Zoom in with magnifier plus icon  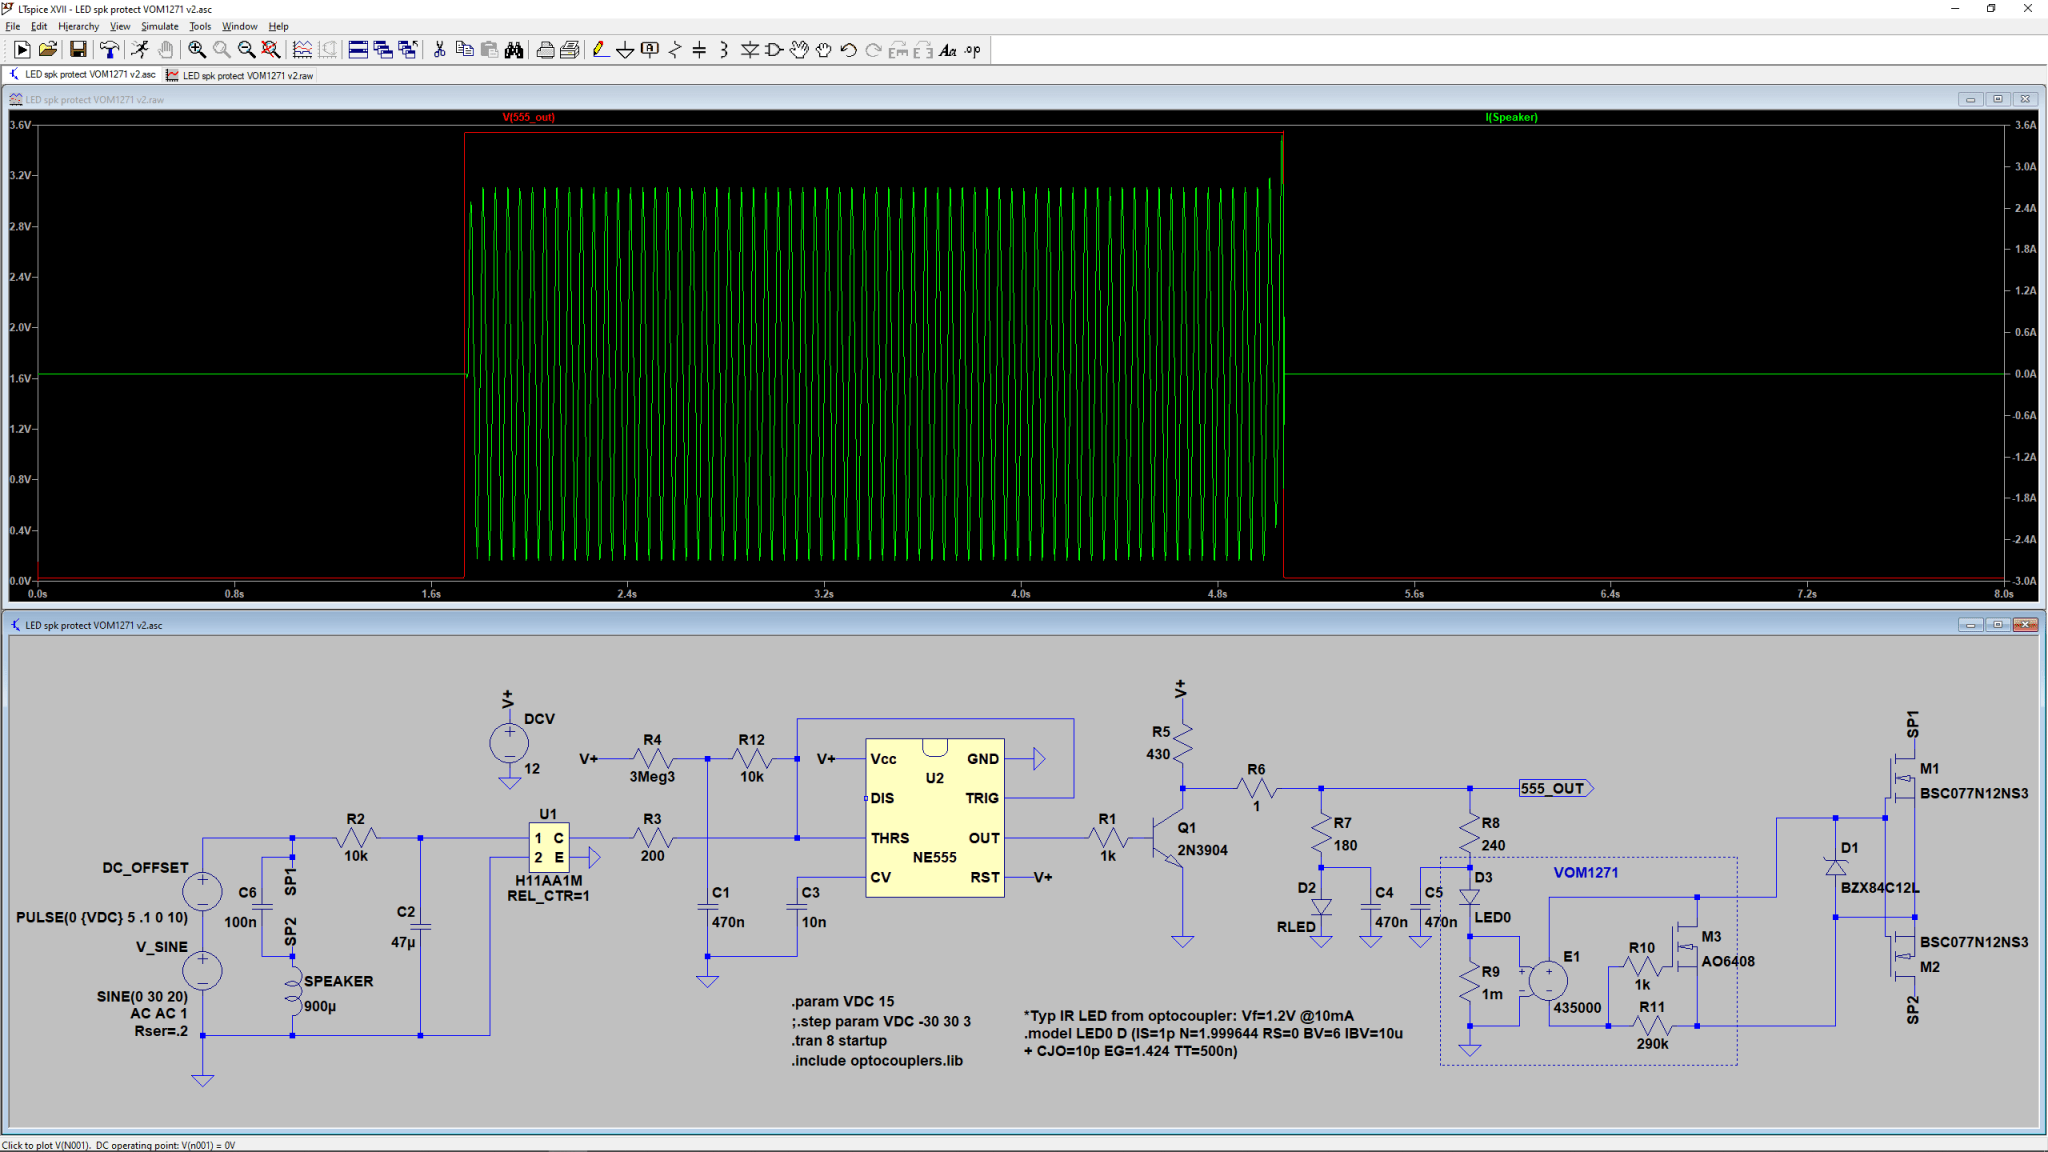pyautogui.click(x=197, y=49)
